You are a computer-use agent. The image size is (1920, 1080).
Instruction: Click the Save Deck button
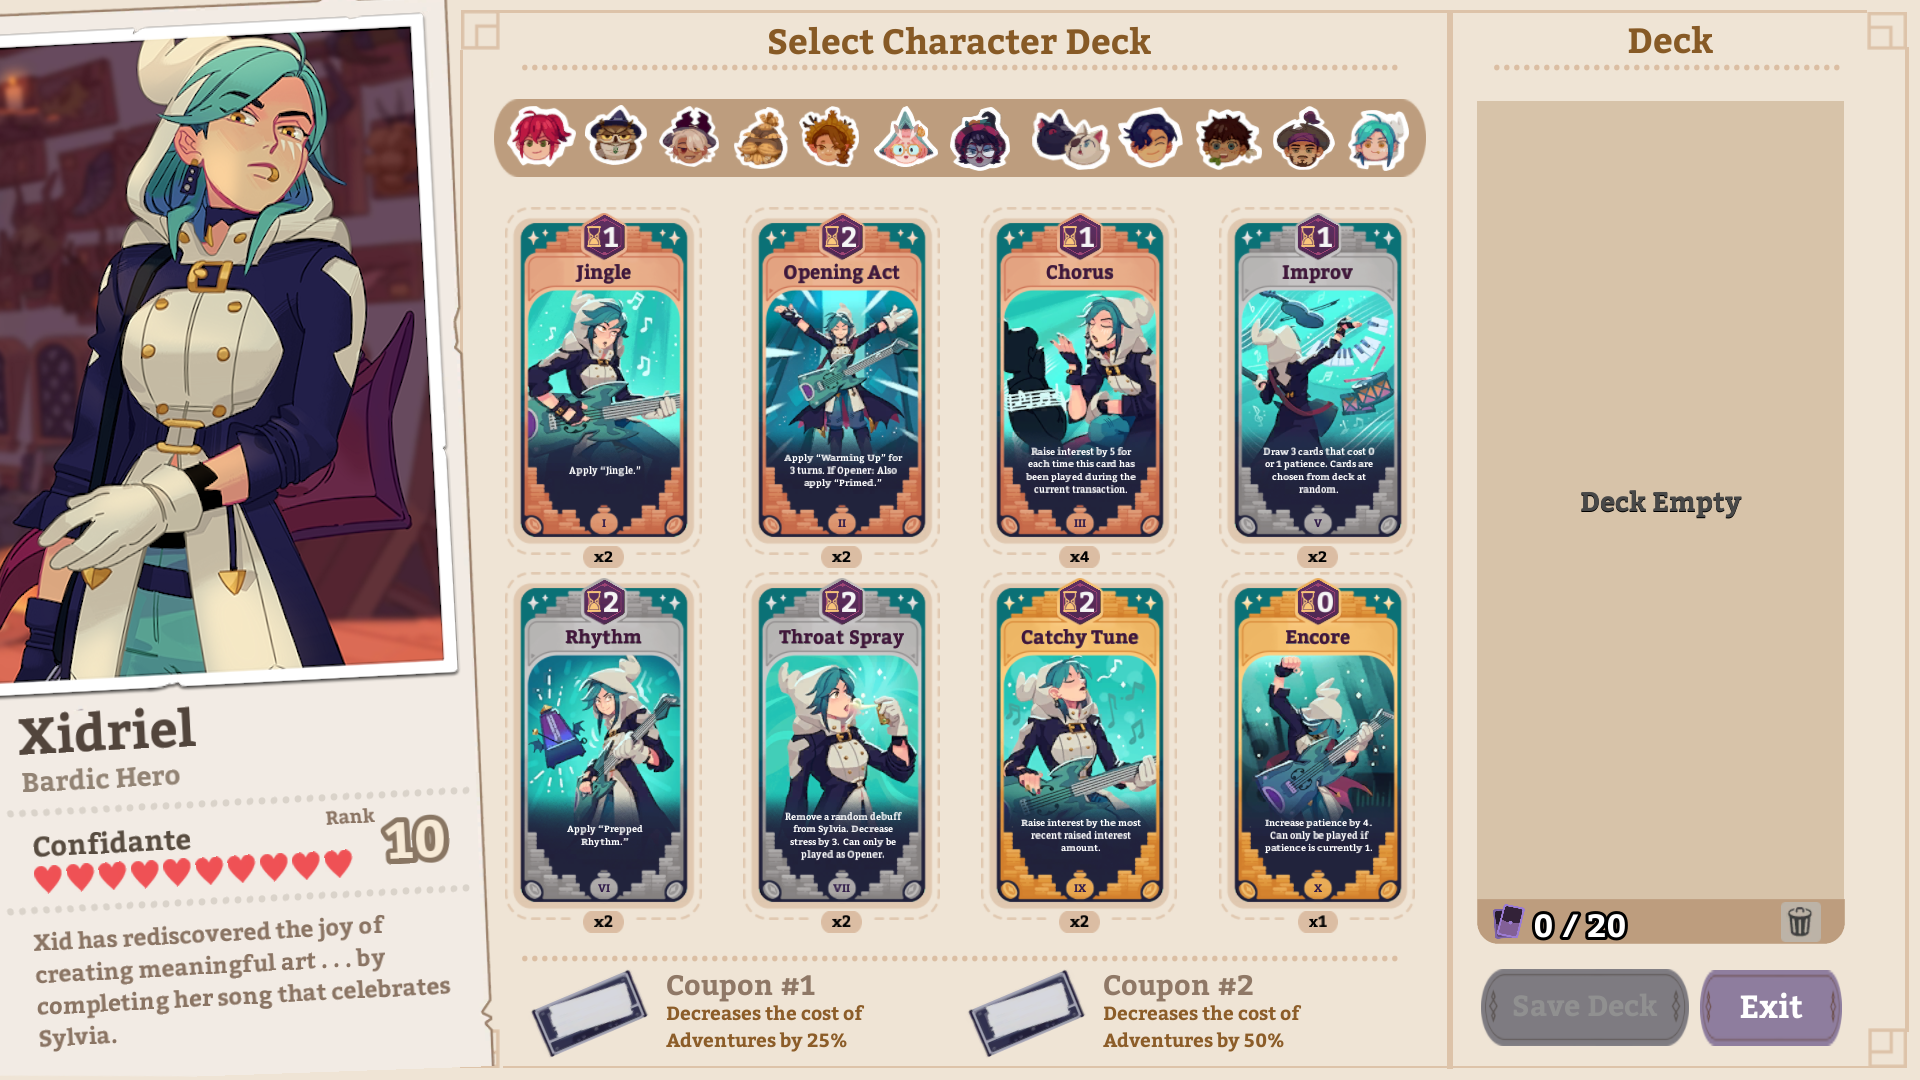click(1584, 1007)
